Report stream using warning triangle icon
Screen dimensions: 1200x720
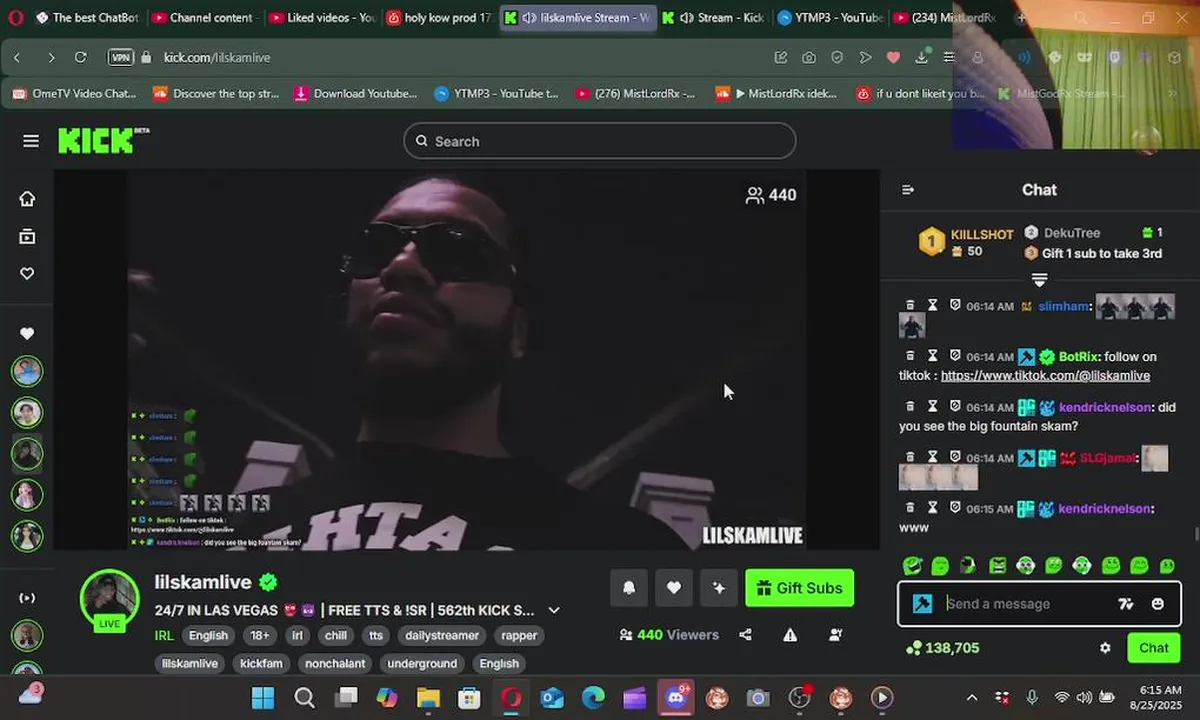[790, 635]
